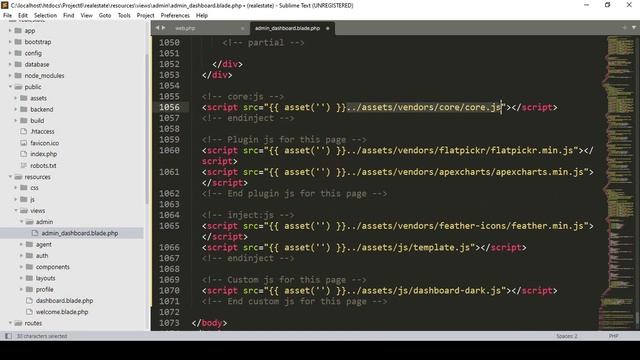The image size is (640, 360).
Task: Click the robots.txt file icon
Action: (24, 165)
